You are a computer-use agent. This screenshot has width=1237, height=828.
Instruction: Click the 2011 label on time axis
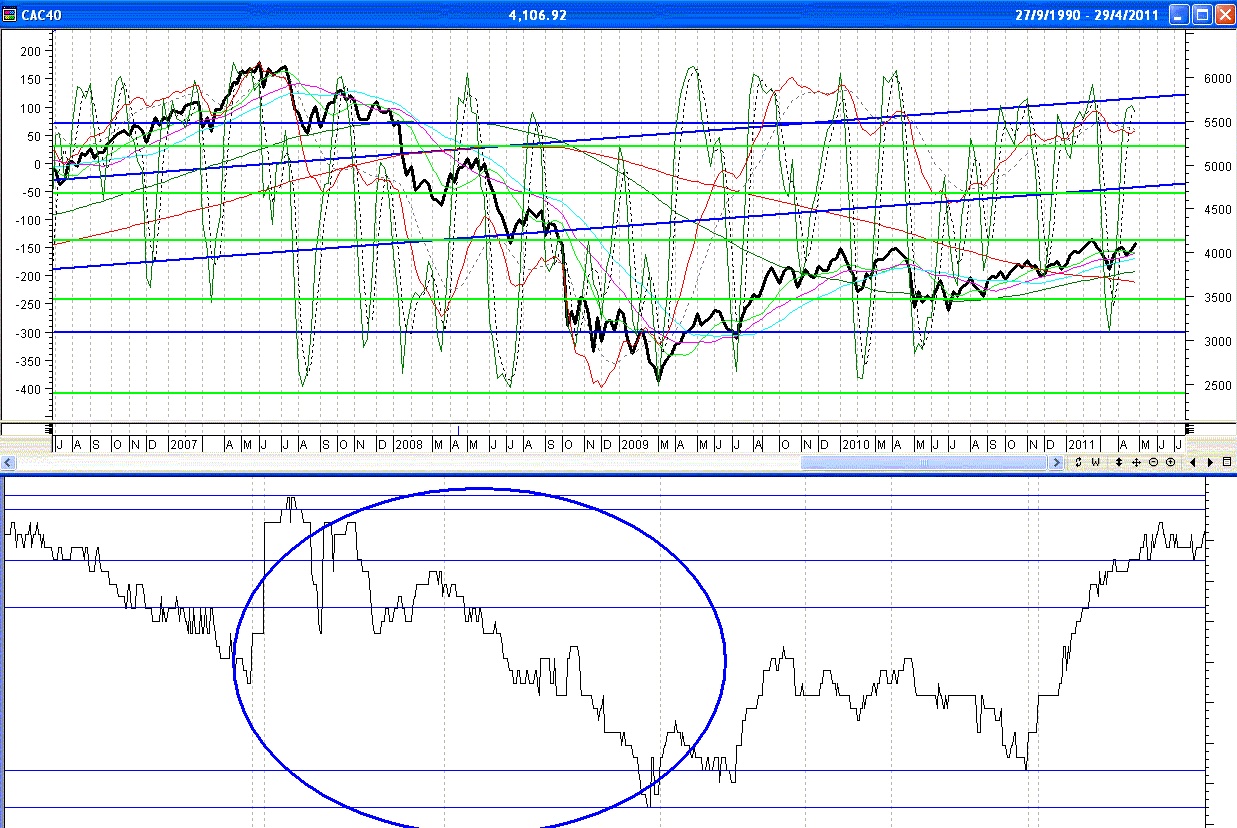pyautogui.click(x=1081, y=443)
